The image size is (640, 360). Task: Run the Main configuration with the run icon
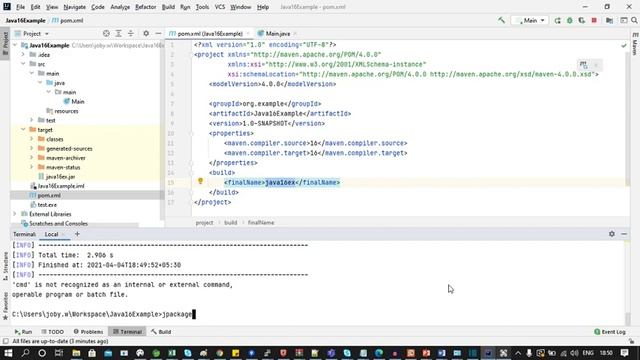pos(557,20)
